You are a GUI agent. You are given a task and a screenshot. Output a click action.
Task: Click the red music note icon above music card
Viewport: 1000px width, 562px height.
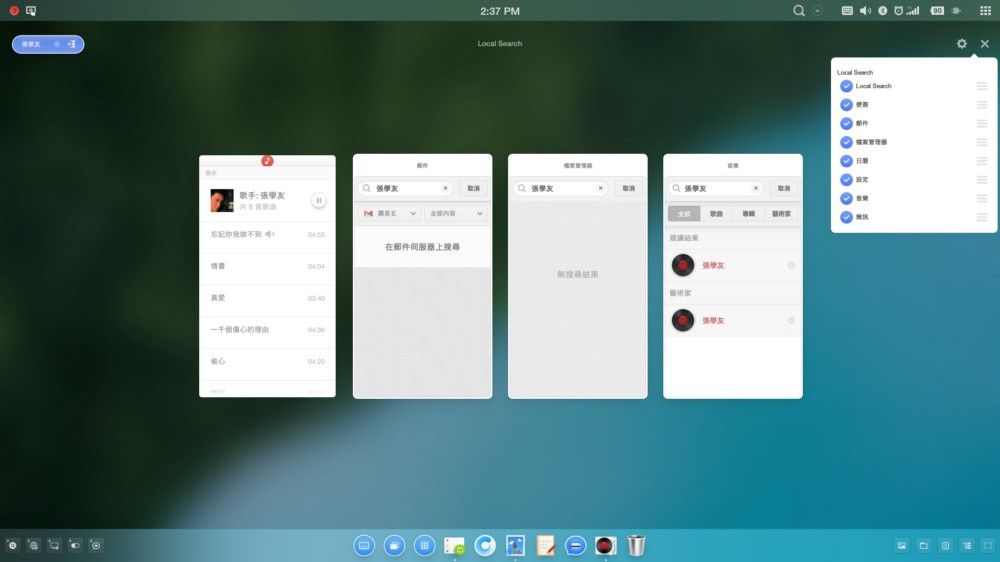[267, 160]
